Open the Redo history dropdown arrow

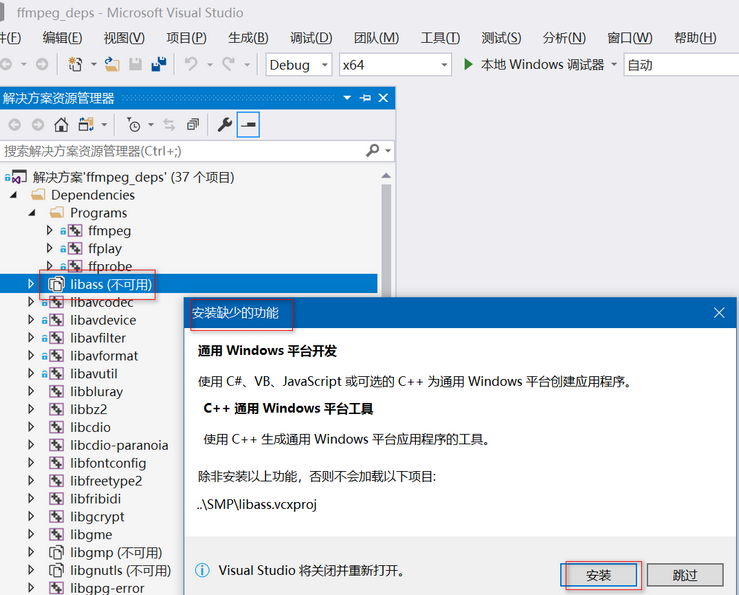(246, 64)
